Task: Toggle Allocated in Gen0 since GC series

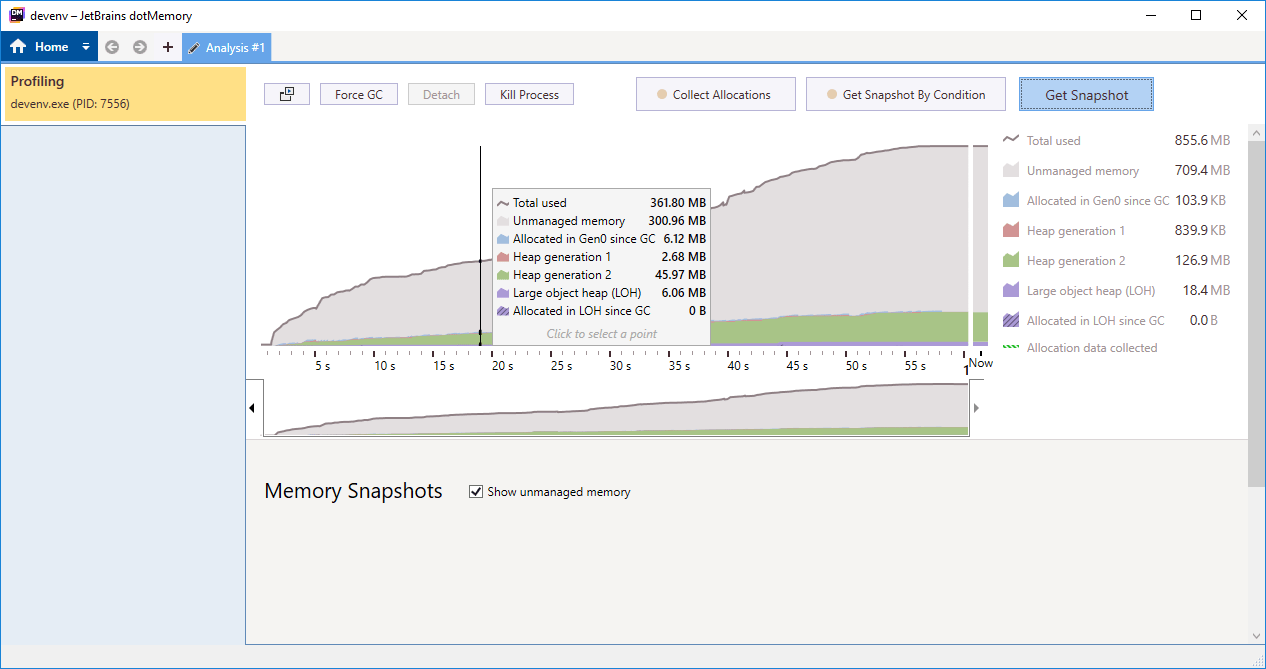Action: click(1097, 201)
